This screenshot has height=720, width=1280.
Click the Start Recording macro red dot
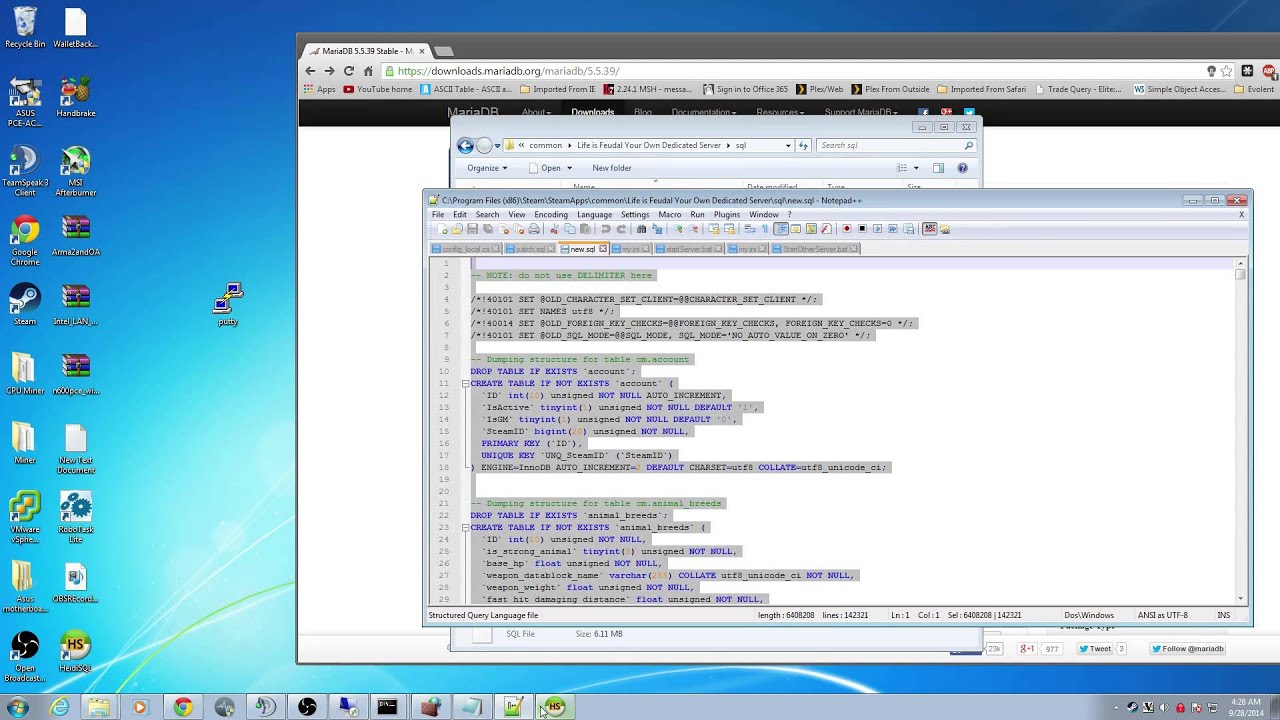click(x=847, y=228)
